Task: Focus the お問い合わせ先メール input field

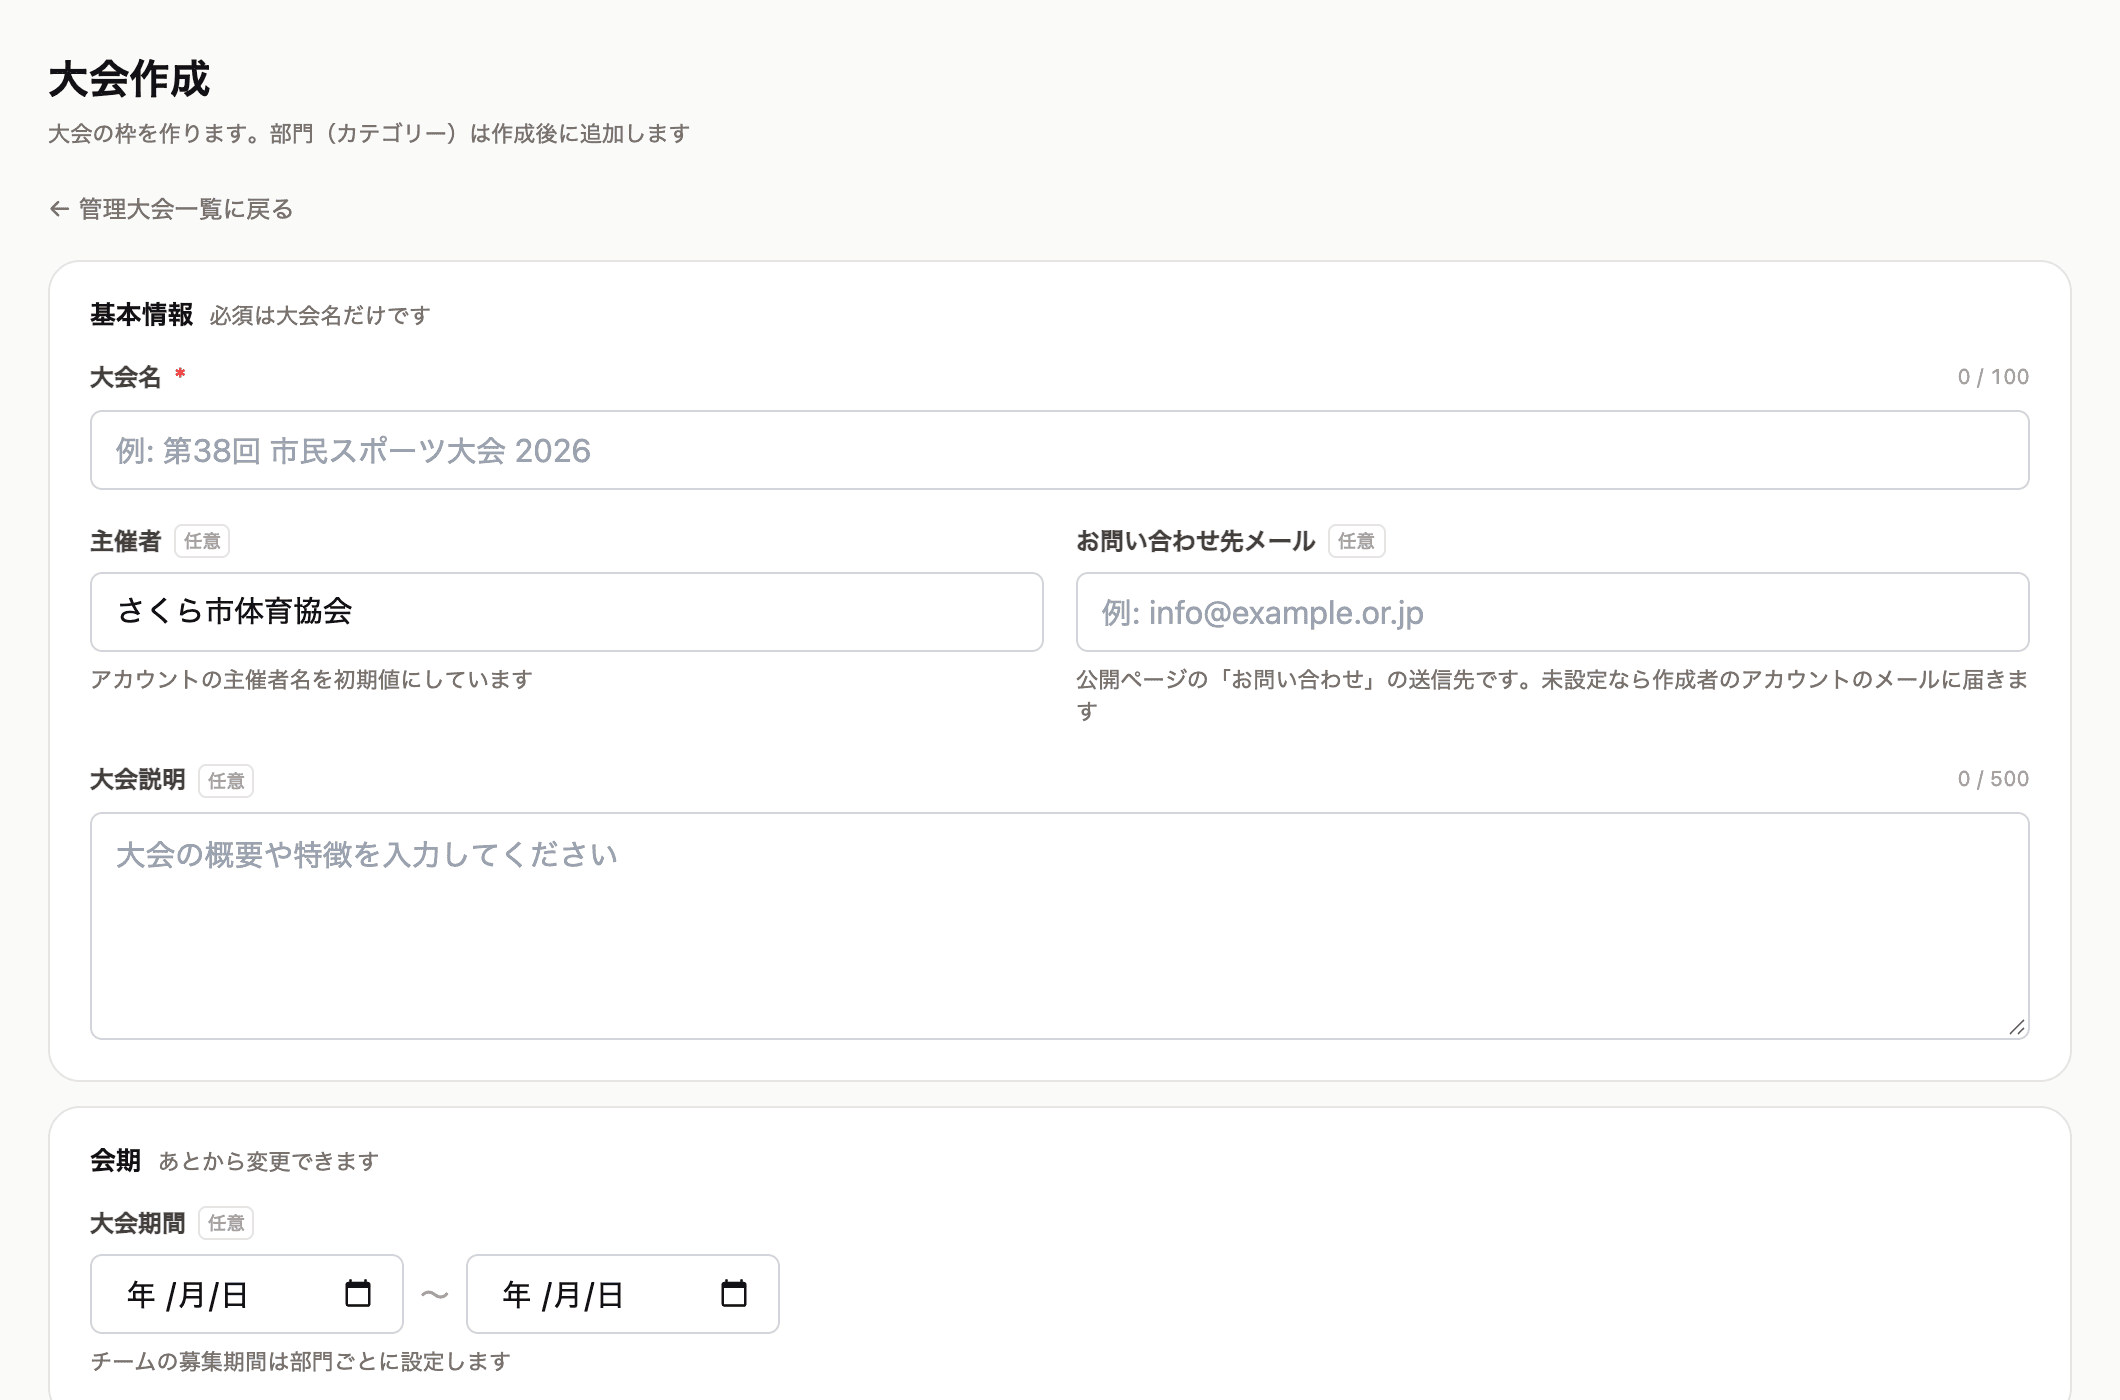Action: pos(1552,612)
